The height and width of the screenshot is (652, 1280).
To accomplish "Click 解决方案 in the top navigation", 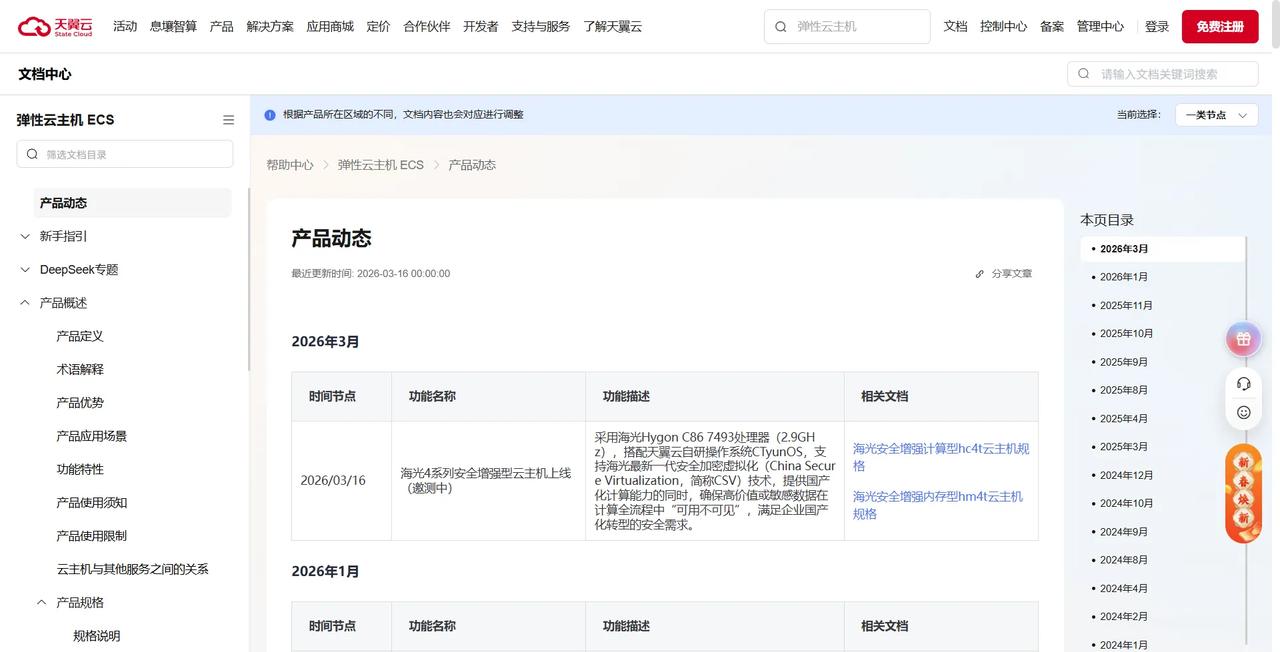I will [270, 26].
